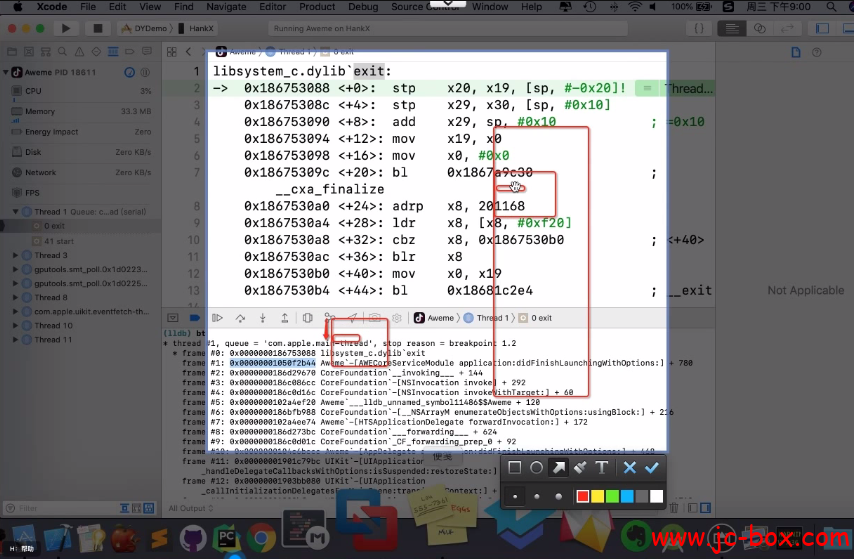
Task: Choose the smallest line thickness dot
Action: tap(515, 496)
